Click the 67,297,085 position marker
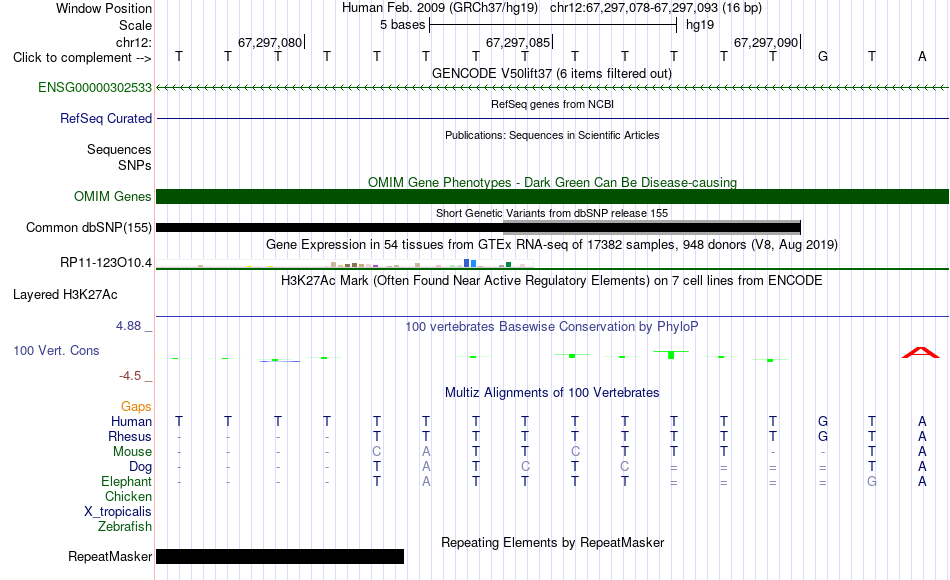 point(519,42)
